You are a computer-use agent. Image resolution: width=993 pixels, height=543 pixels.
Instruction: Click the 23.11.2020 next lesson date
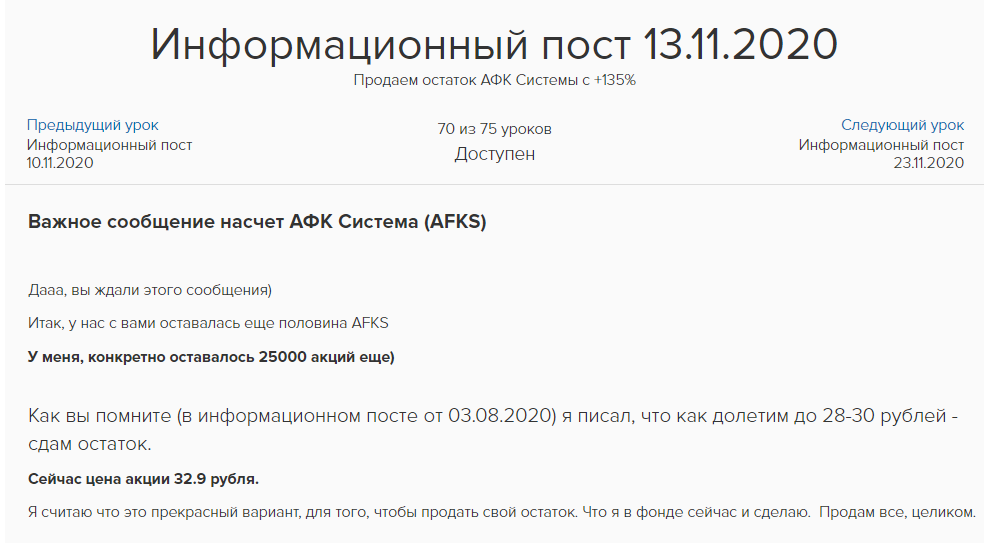pos(928,163)
